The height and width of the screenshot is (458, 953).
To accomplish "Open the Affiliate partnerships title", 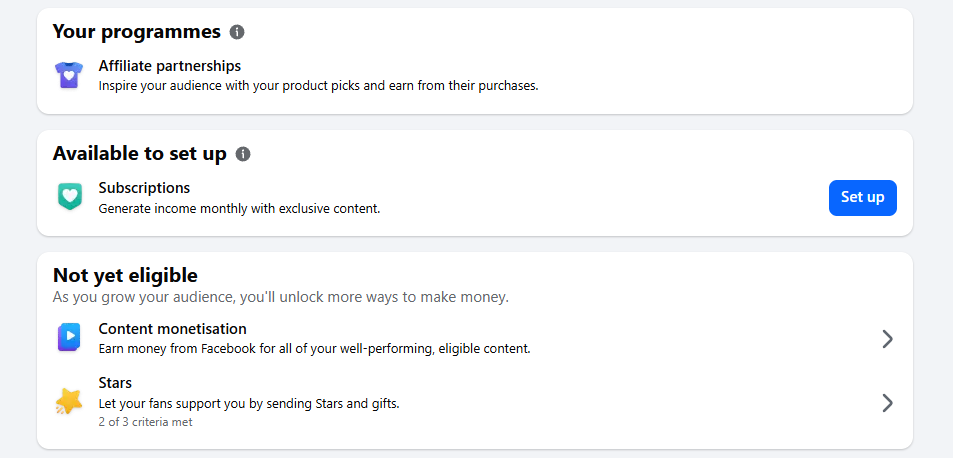I will click(x=170, y=66).
